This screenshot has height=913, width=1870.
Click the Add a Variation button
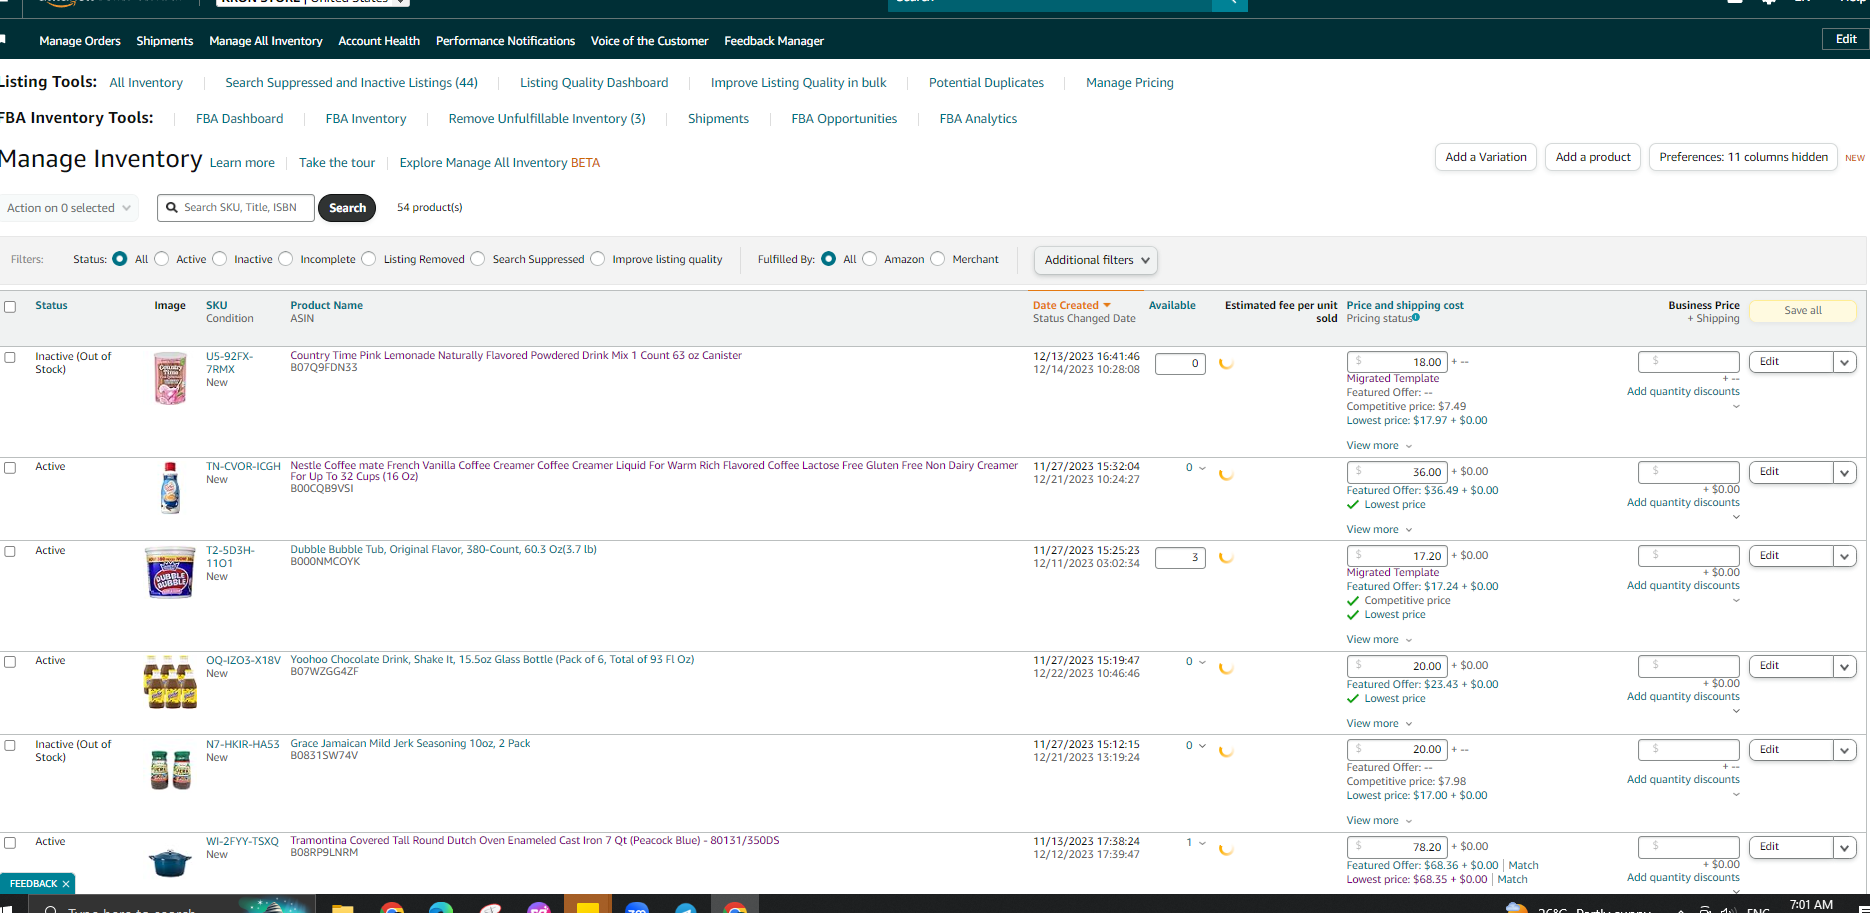click(1486, 157)
